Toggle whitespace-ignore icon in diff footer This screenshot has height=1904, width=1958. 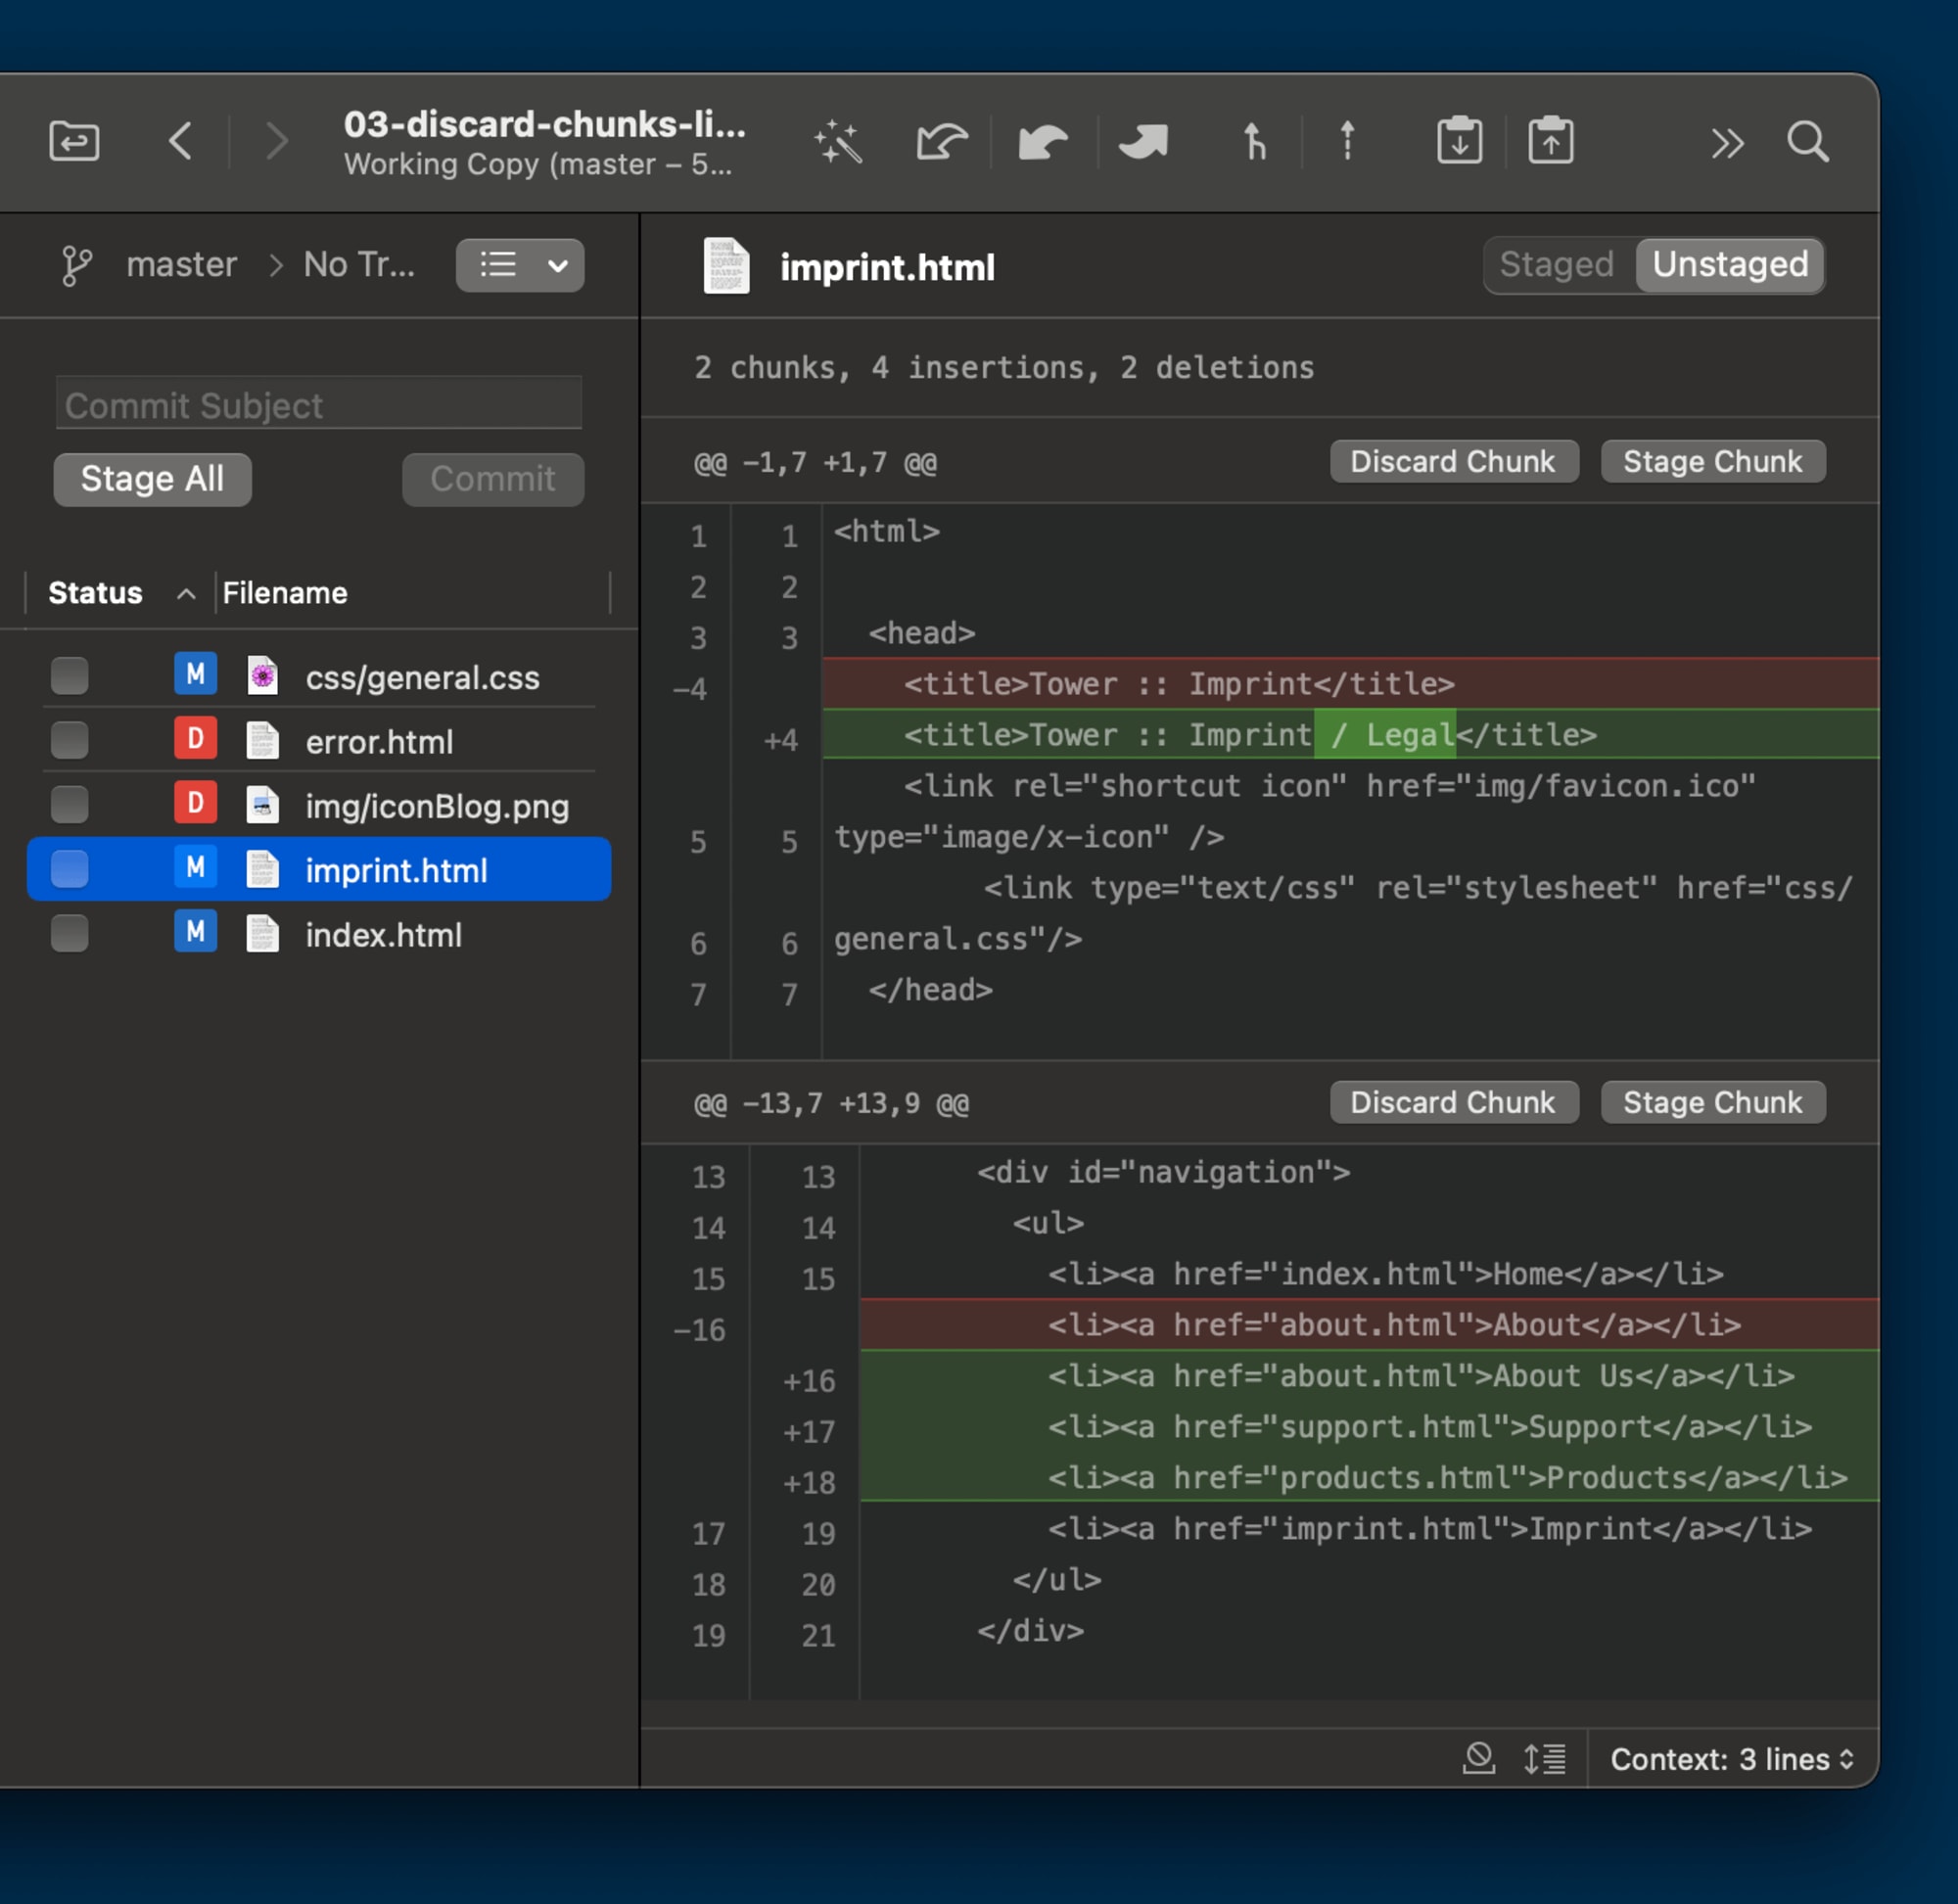(x=1478, y=1758)
